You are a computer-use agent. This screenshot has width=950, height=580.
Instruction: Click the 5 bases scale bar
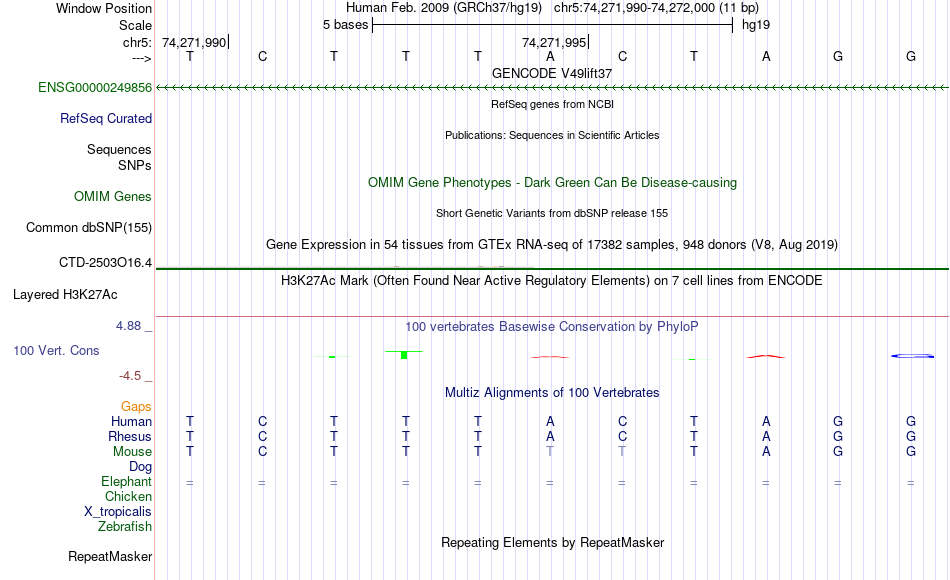point(553,25)
